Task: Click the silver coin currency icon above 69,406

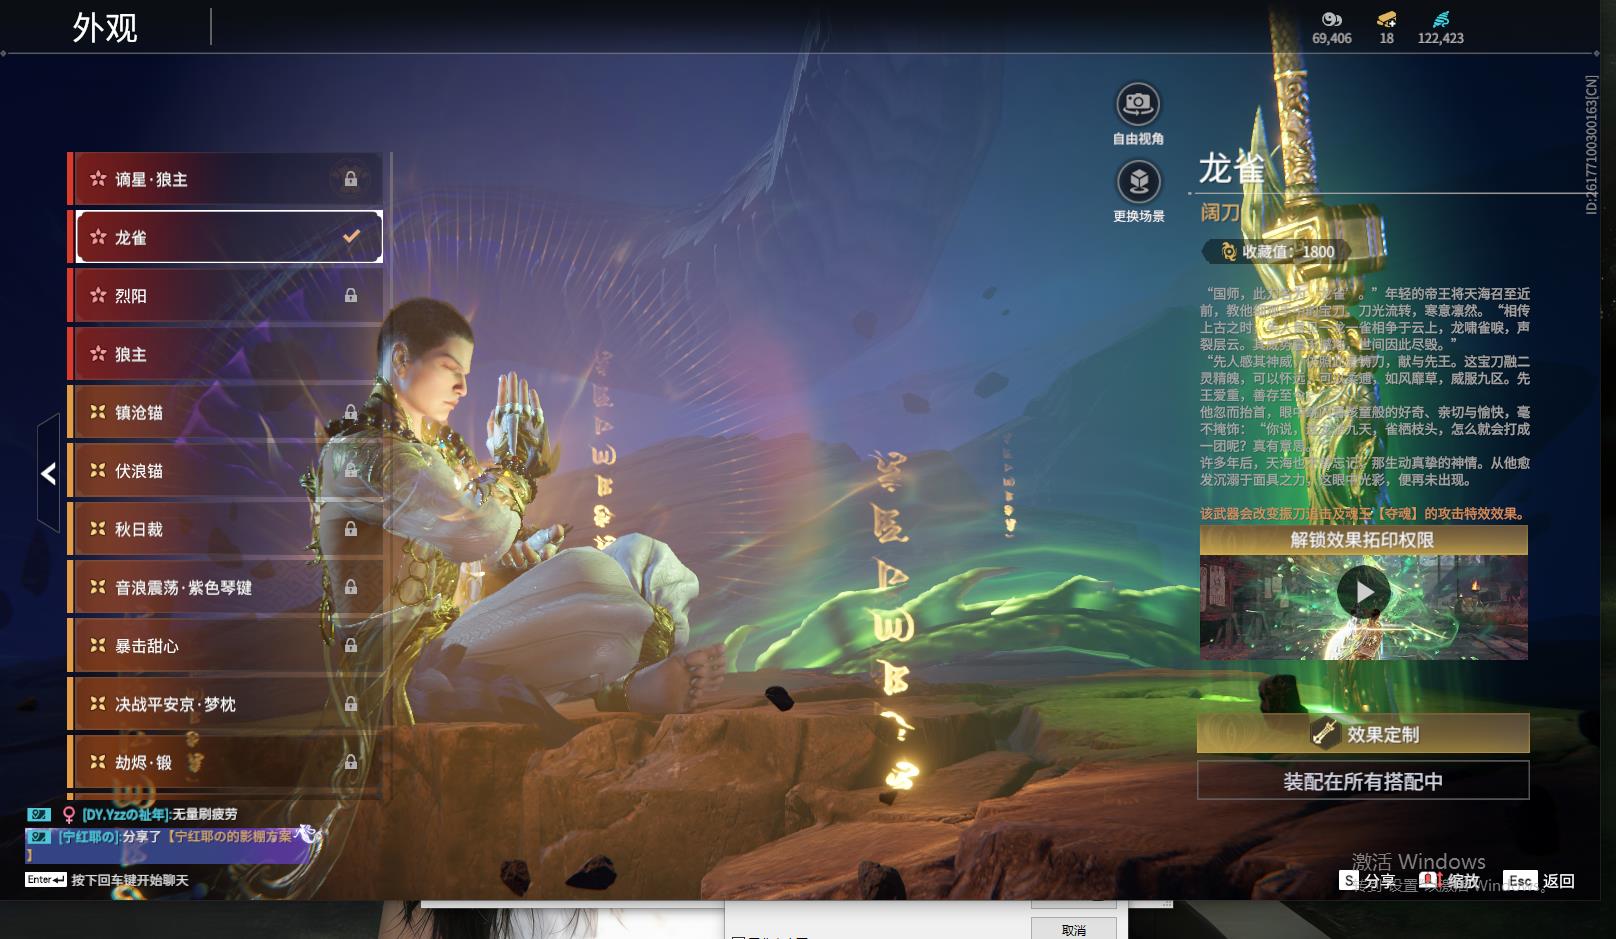Action: point(1331,19)
